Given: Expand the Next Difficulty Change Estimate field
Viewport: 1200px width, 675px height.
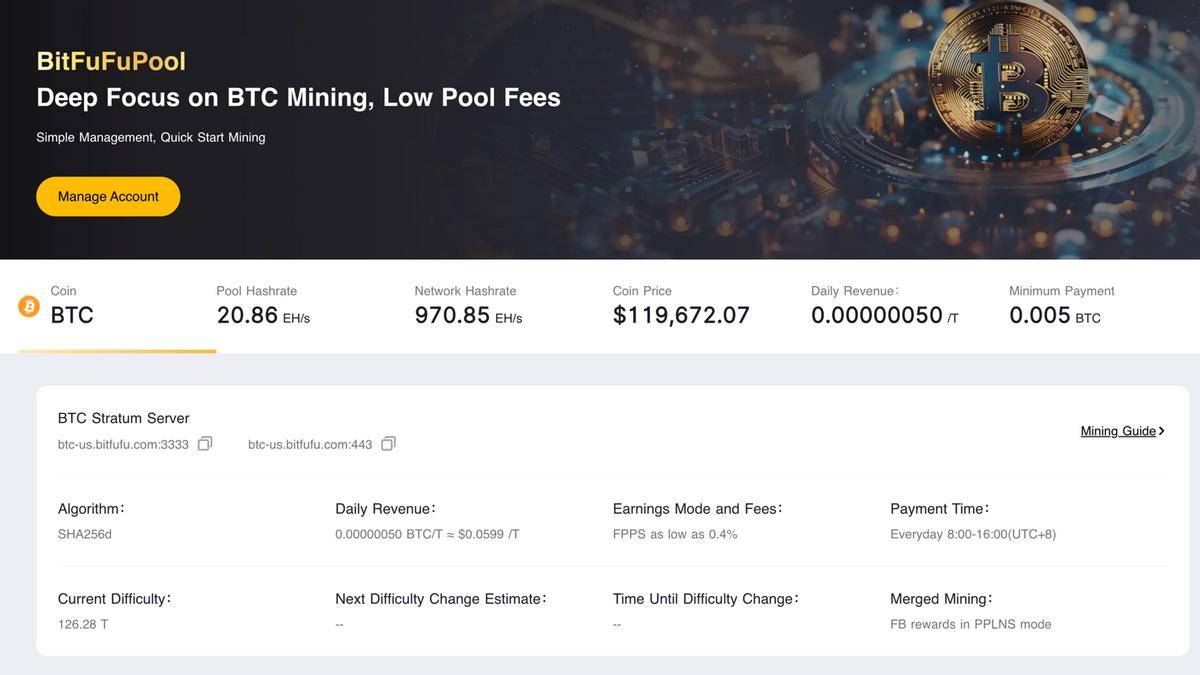Looking at the screenshot, I should [337, 622].
